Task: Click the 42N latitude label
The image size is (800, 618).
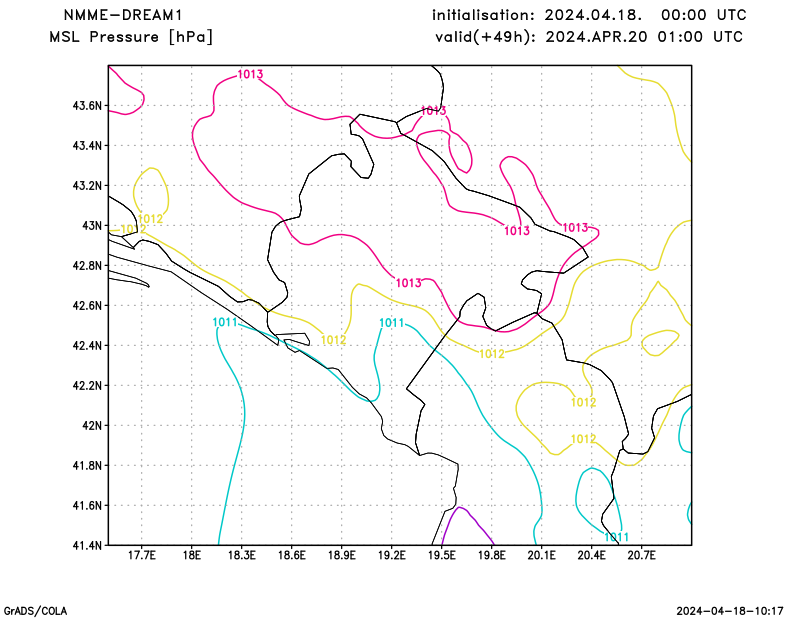Action: pyautogui.click(x=92, y=426)
